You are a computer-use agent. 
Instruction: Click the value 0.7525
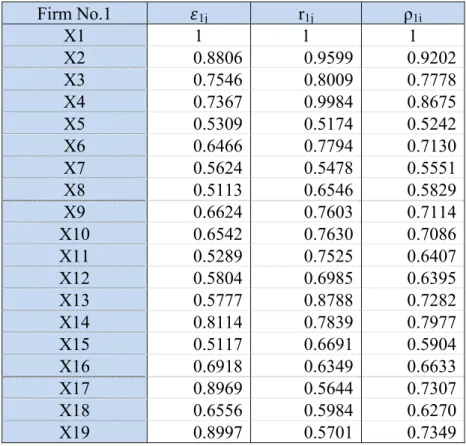pyautogui.click(x=328, y=256)
